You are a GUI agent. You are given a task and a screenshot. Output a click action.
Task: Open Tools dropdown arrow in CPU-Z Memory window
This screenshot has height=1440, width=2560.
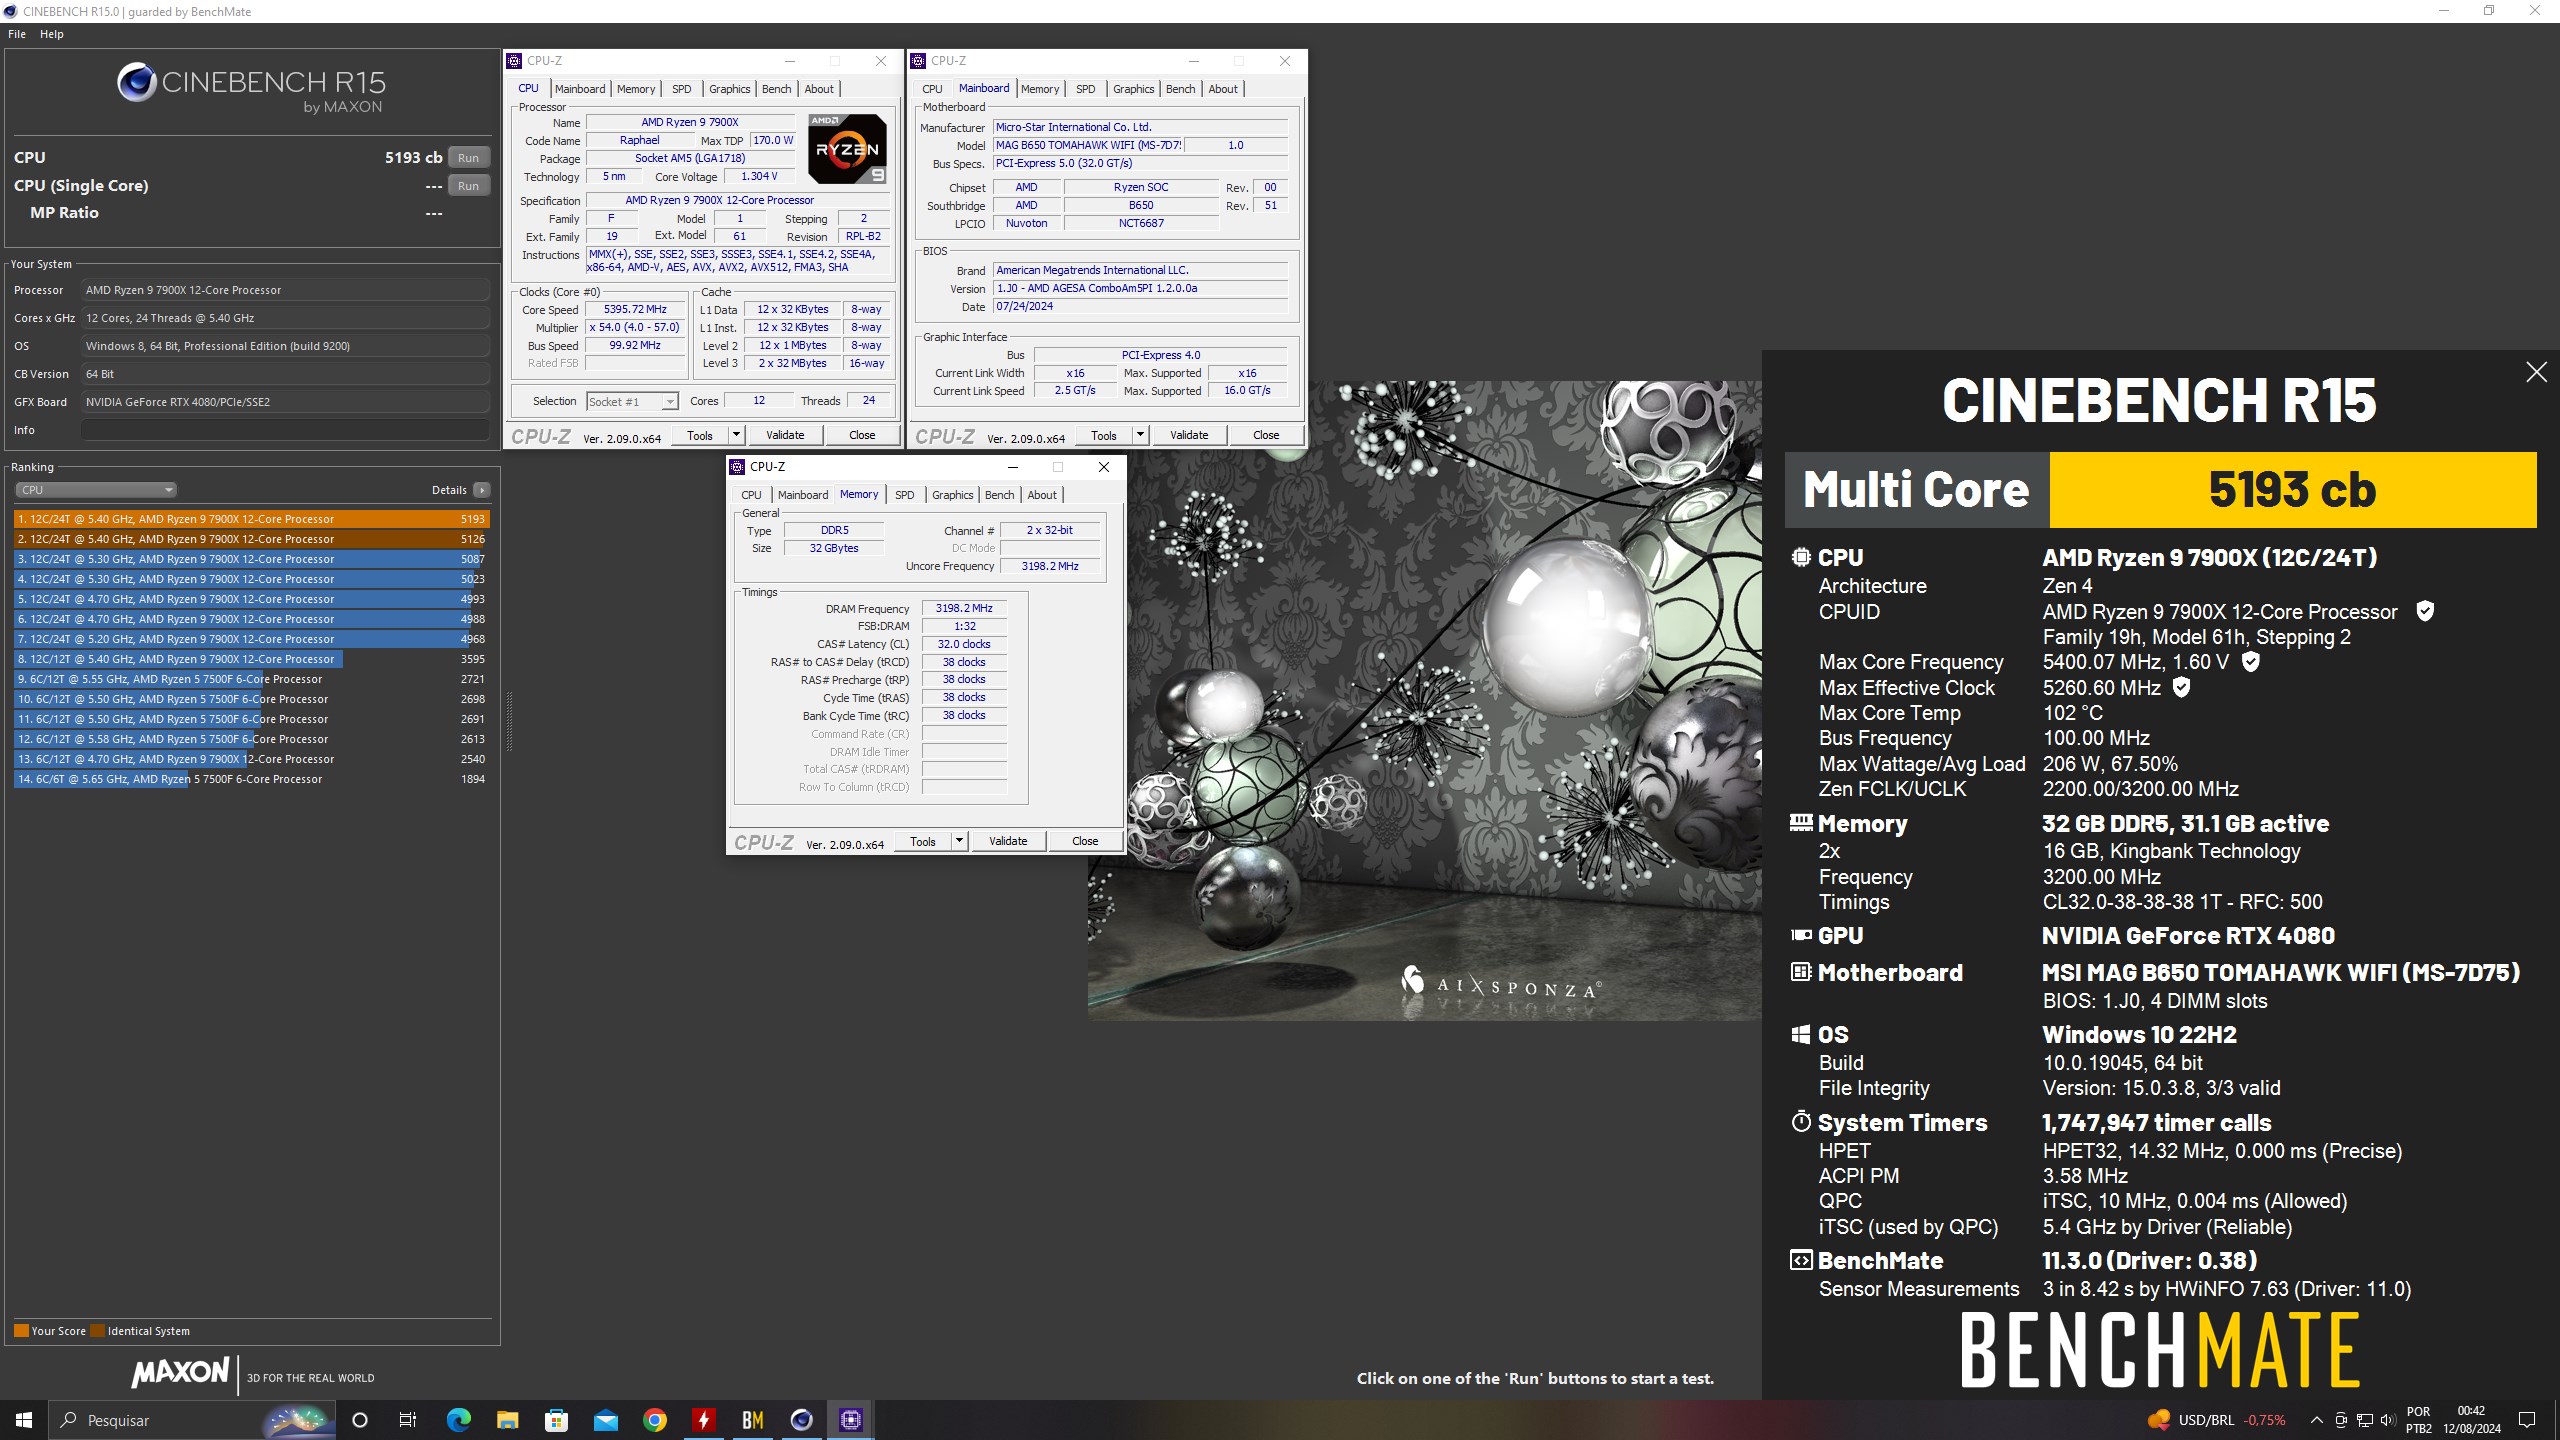[959, 841]
